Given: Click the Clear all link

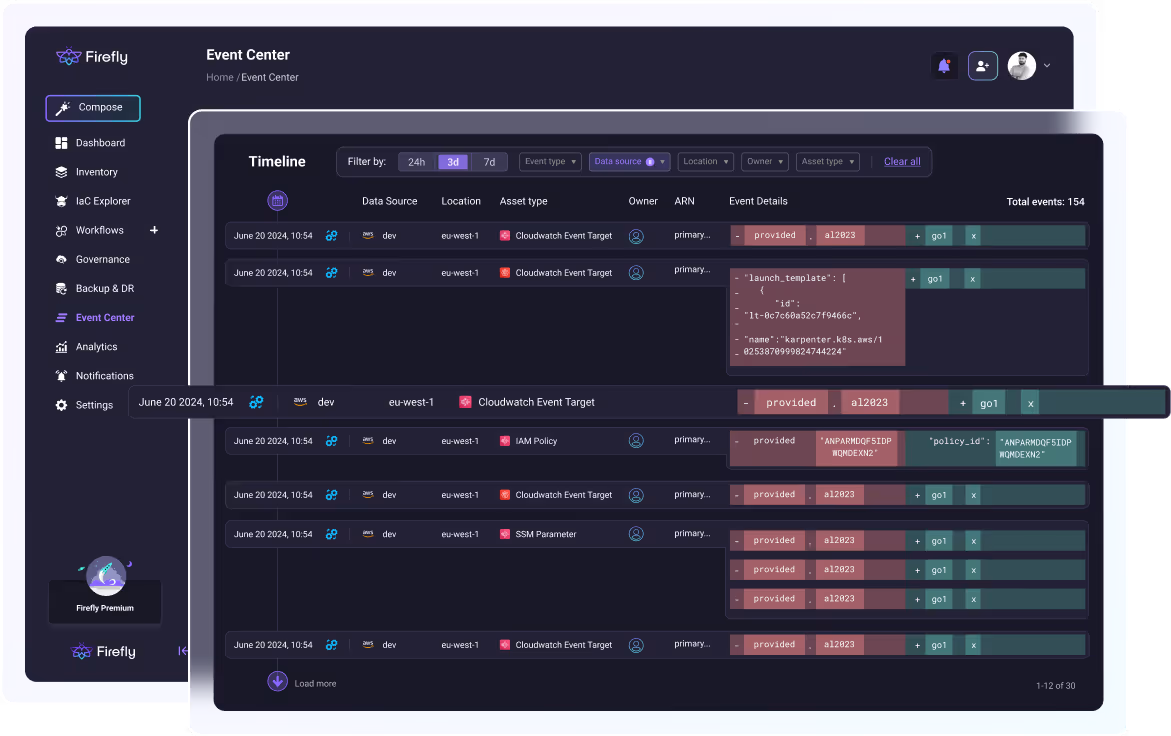Looking at the screenshot, I should (902, 161).
